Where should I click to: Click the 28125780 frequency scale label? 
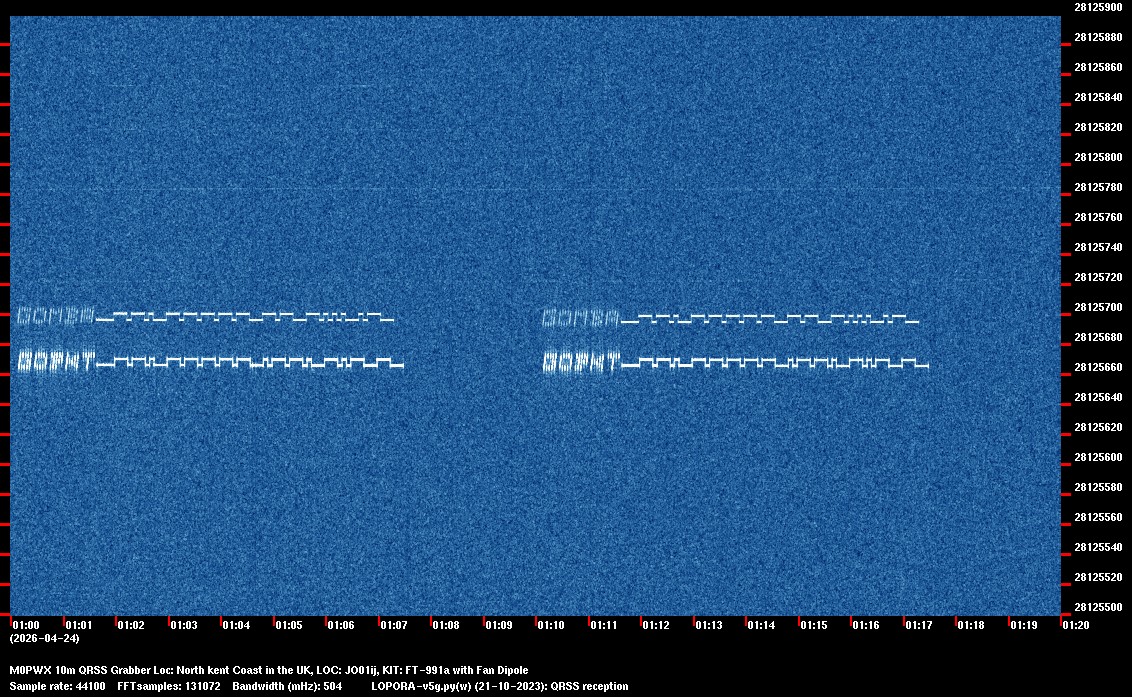pyautogui.click(x=1098, y=187)
